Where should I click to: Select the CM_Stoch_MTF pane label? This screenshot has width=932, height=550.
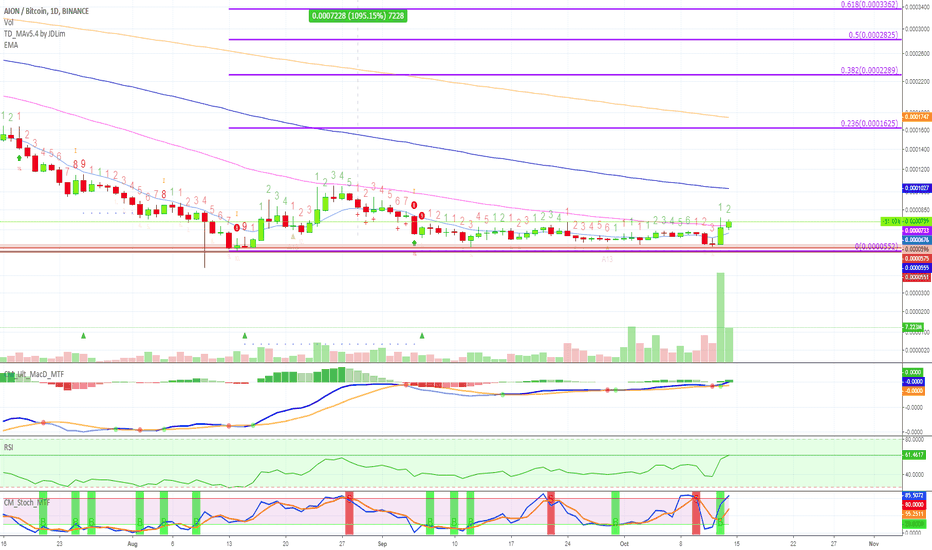point(27,502)
